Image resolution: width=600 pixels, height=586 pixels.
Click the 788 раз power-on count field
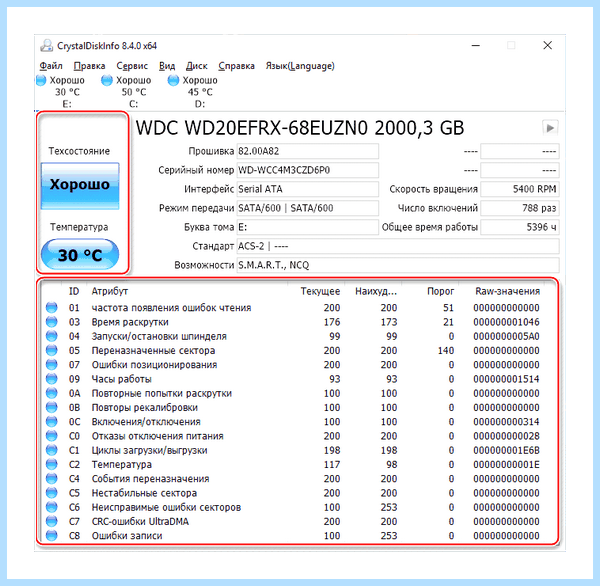[520, 208]
